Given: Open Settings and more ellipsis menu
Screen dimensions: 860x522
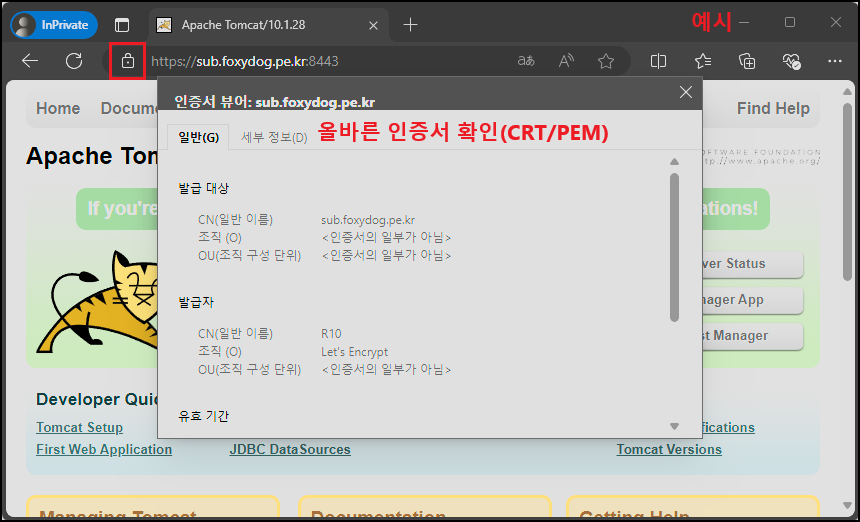Looking at the screenshot, I should (835, 61).
